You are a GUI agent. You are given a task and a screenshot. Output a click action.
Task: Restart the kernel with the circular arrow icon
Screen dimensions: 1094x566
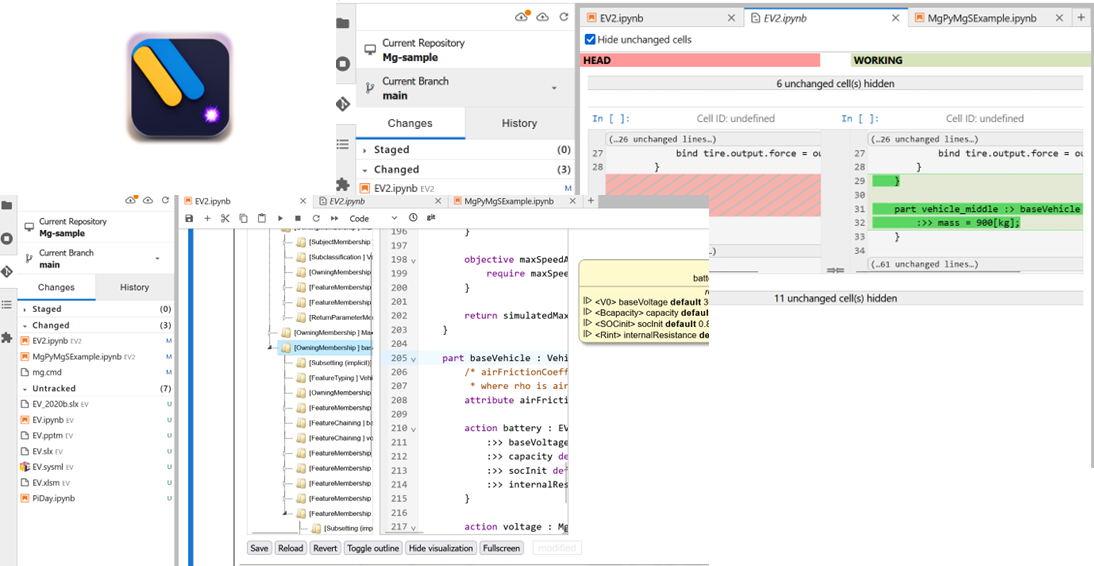(316, 218)
